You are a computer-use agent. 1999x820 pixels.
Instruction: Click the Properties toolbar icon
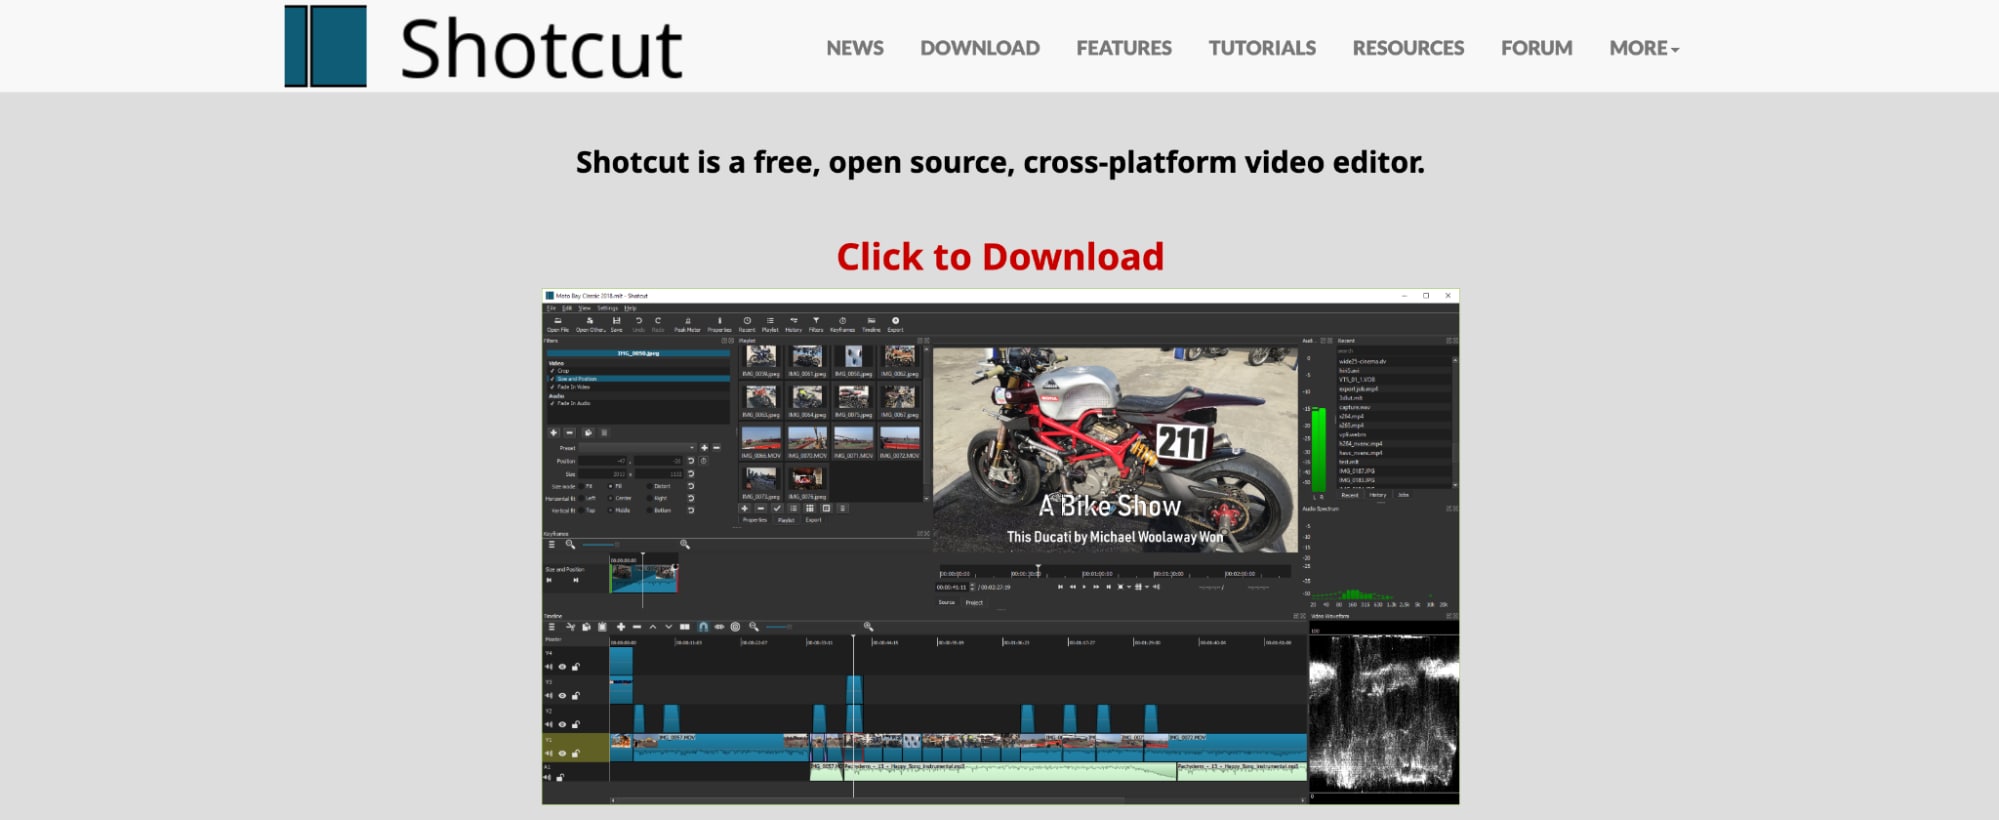(719, 321)
